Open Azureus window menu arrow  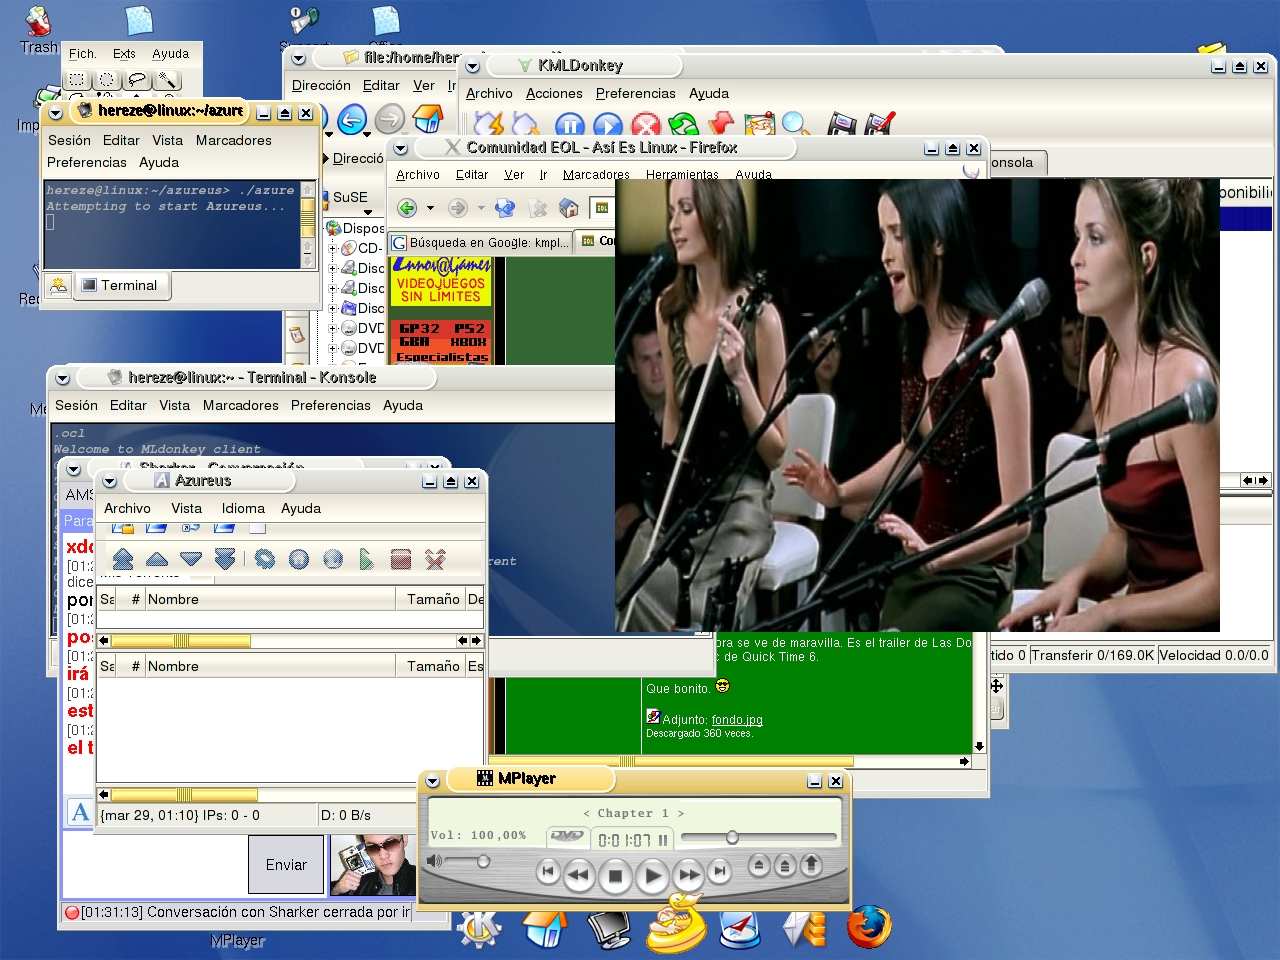[110, 481]
